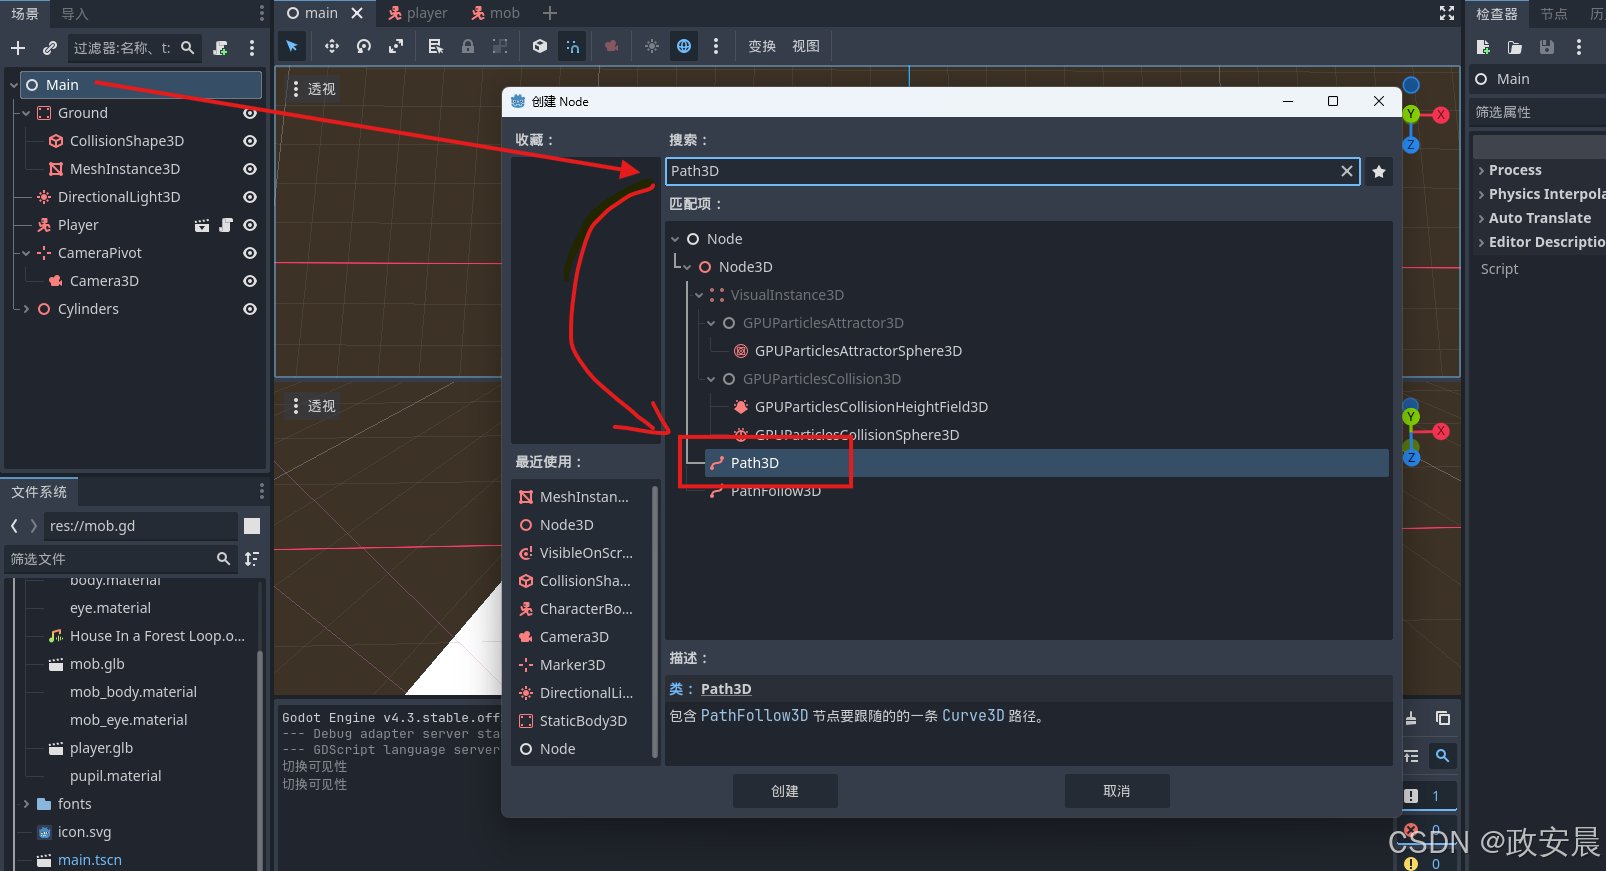Activate the Scale Mode tool
Image resolution: width=1606 pixels, height=871 pixels.
point(396,46)
